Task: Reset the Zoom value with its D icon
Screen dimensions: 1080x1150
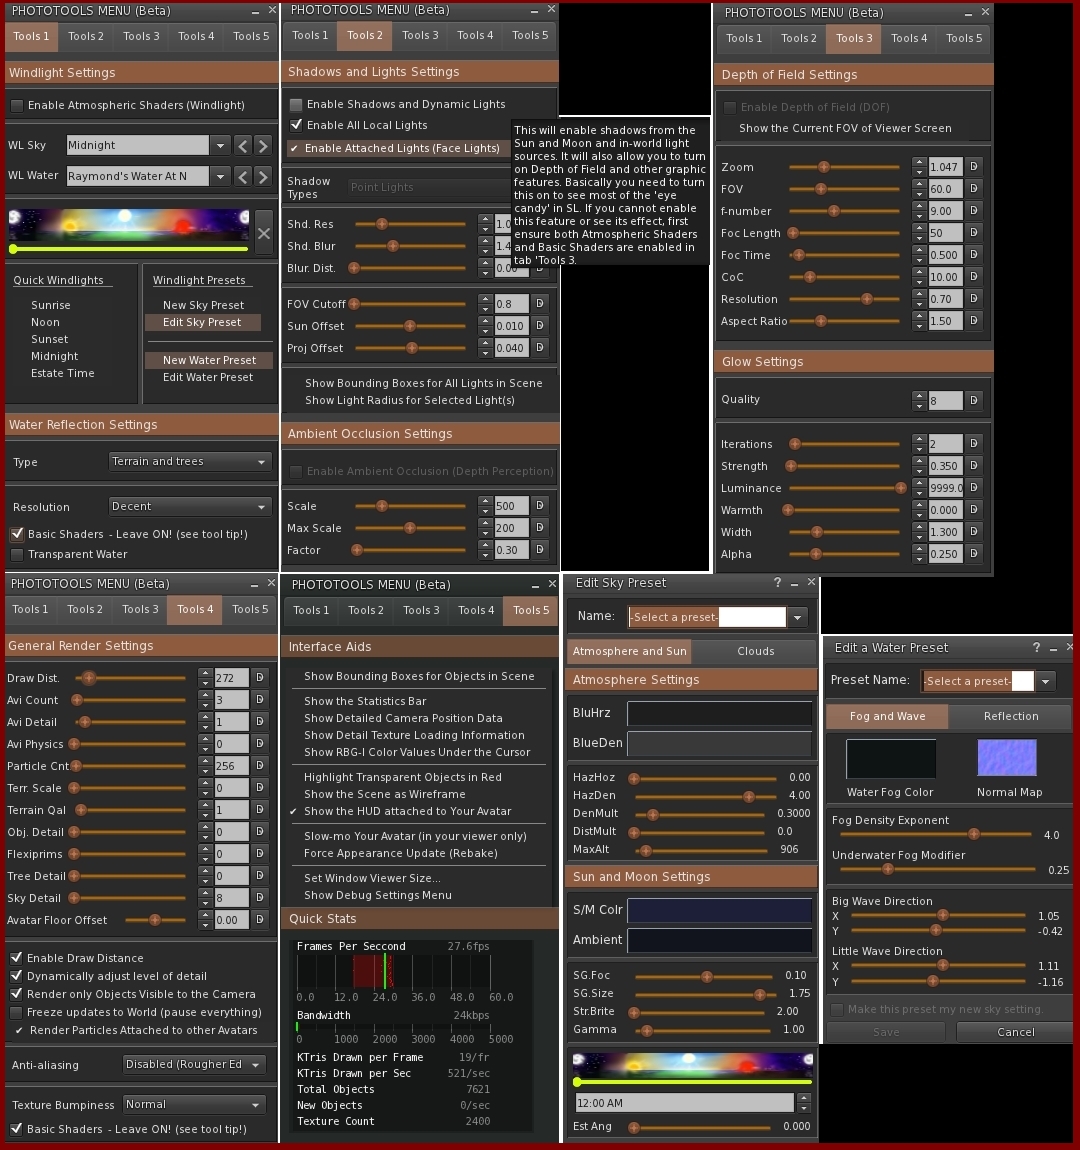Action: tap(972, 166)
